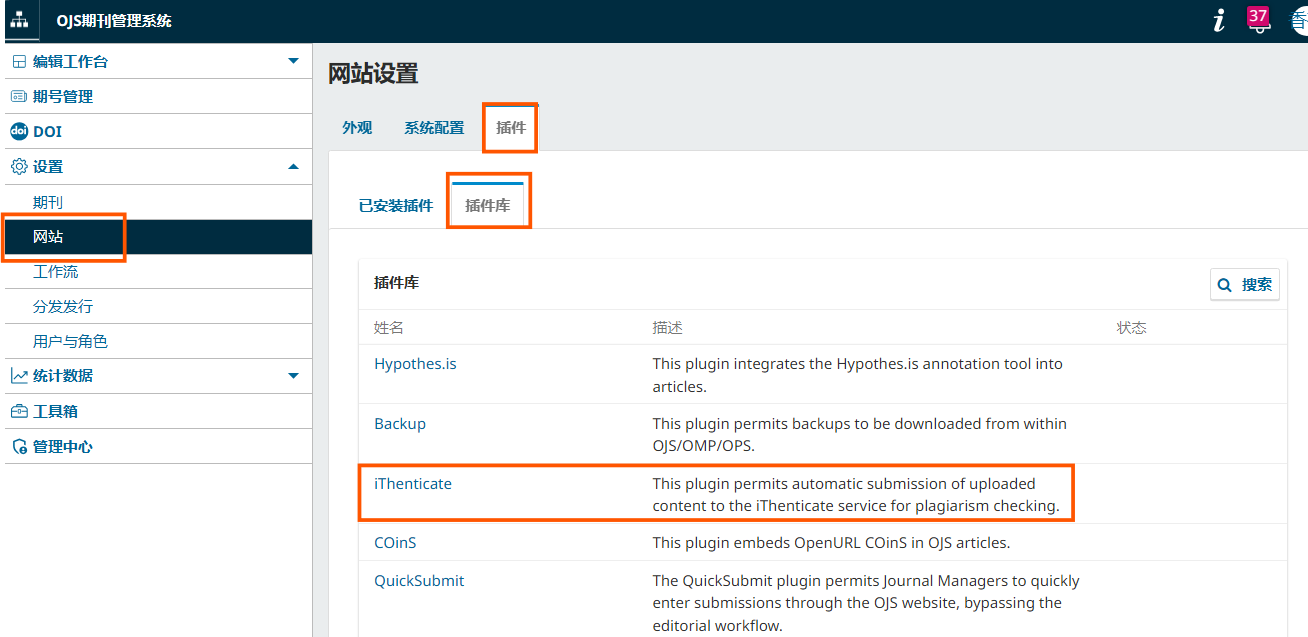Viewport: 1308px width, 637px height.
Task: Click the 工具箱 toolbox icon
Action: coord(19,412)
